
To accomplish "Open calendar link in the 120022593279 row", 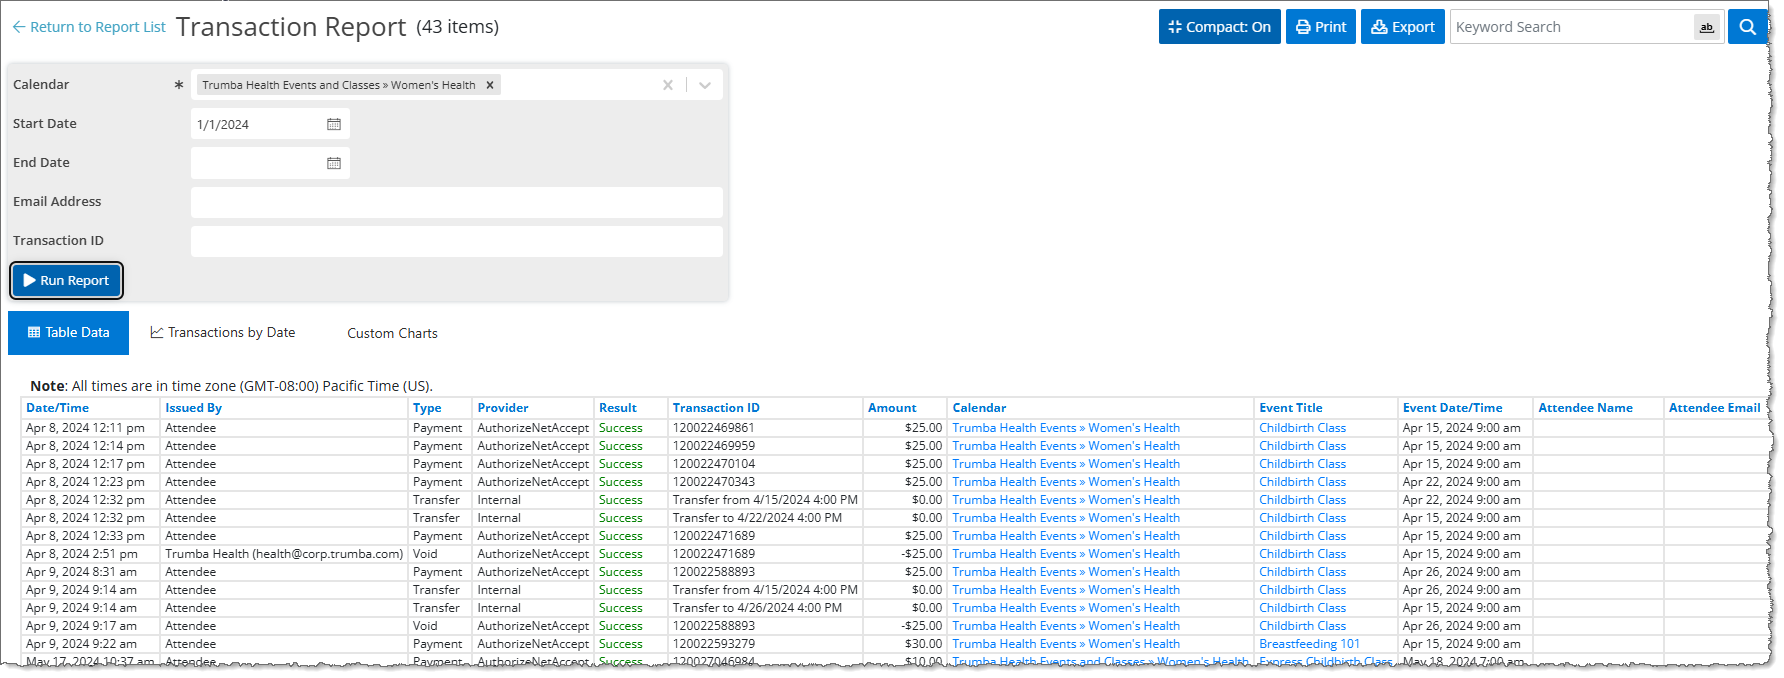I will 1066,644.
